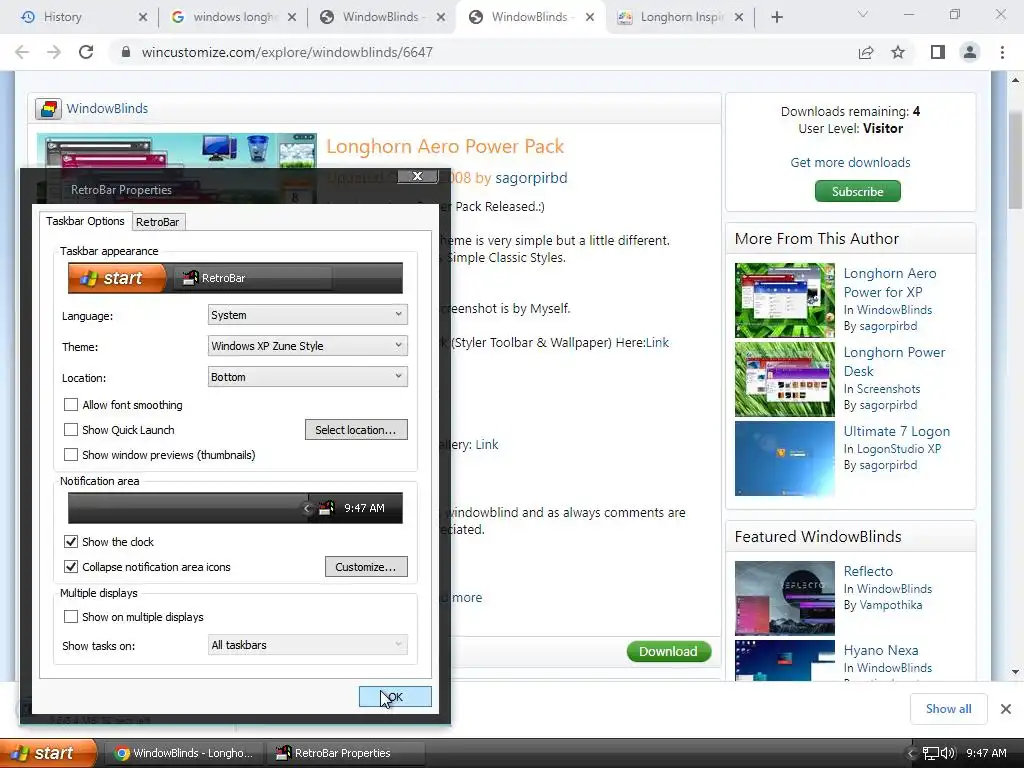Screen dimensions: 1024x768
Task: Open the Language dropdown
Action: click(x=308, y=315)
